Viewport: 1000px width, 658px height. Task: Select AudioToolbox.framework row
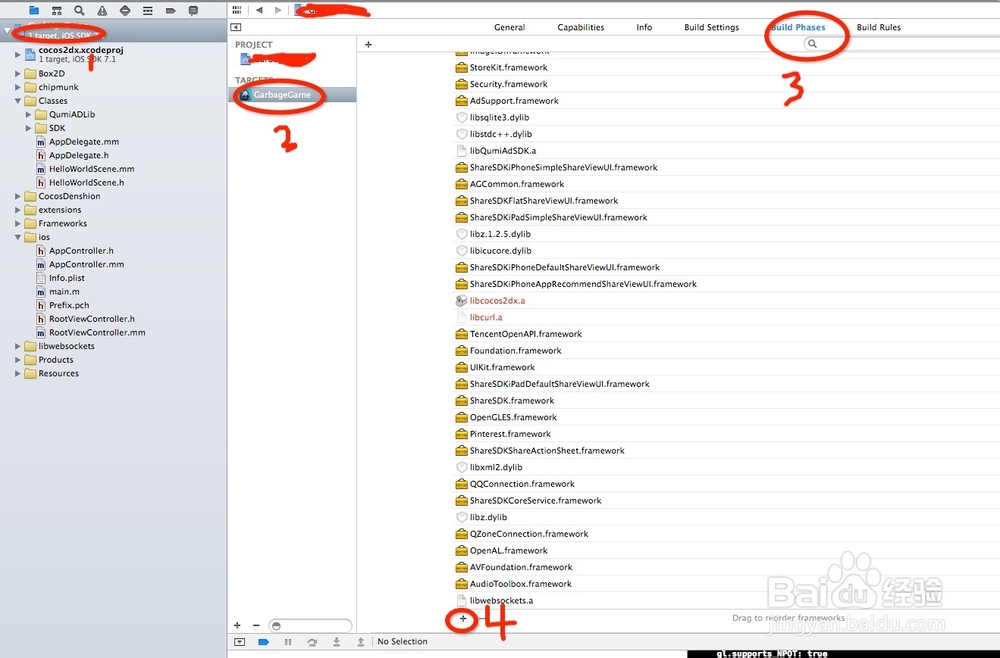tap(726, 583)
